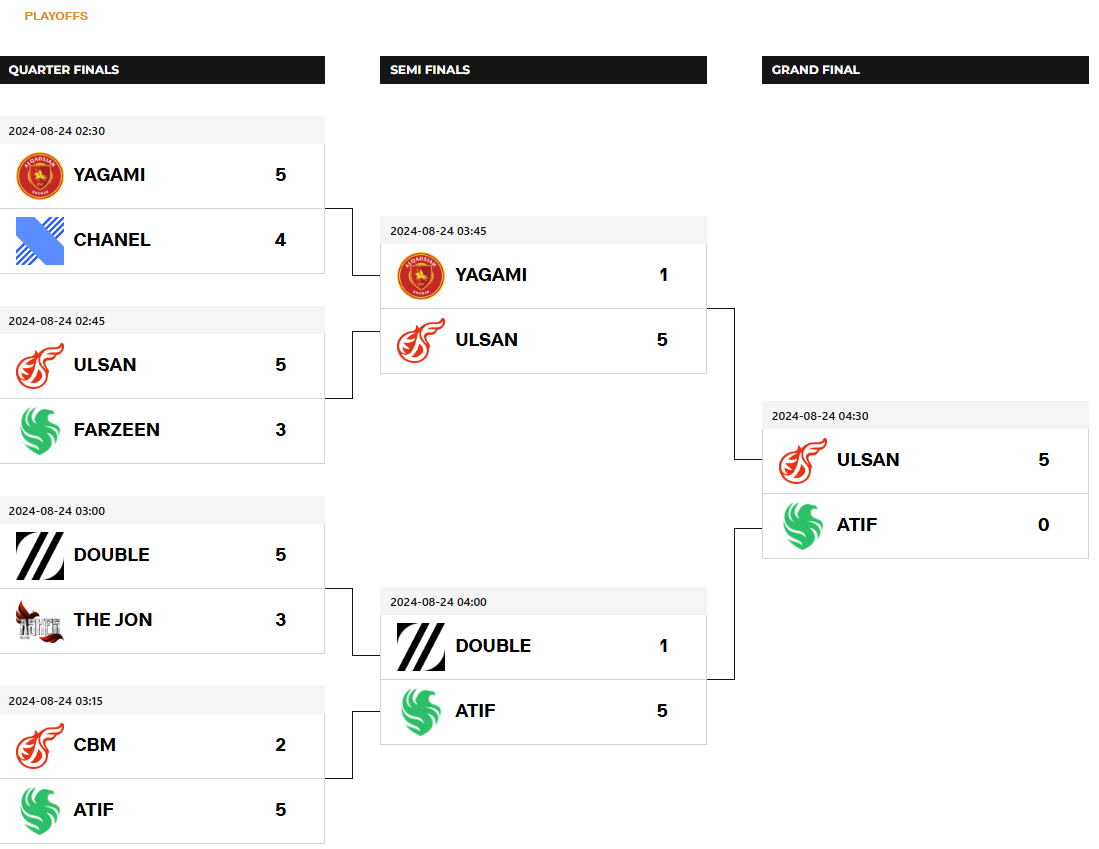Select ATIF's logo in the Grand Final

point(803,526)
